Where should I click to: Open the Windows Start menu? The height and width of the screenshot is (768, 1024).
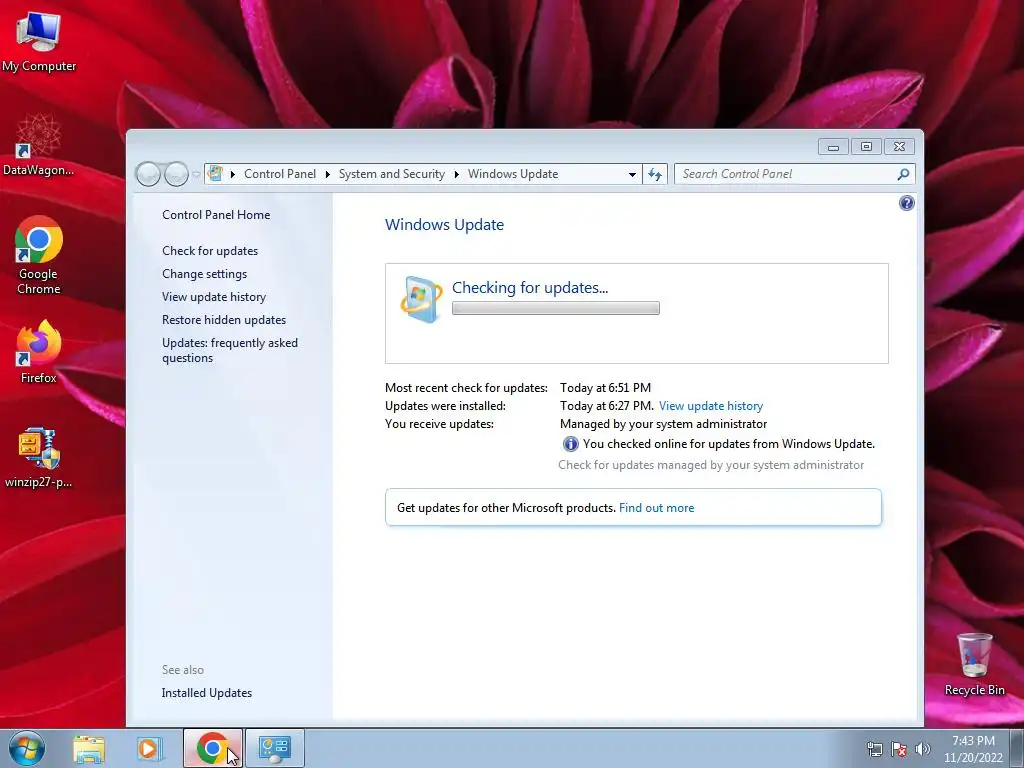tap(27, 748)
